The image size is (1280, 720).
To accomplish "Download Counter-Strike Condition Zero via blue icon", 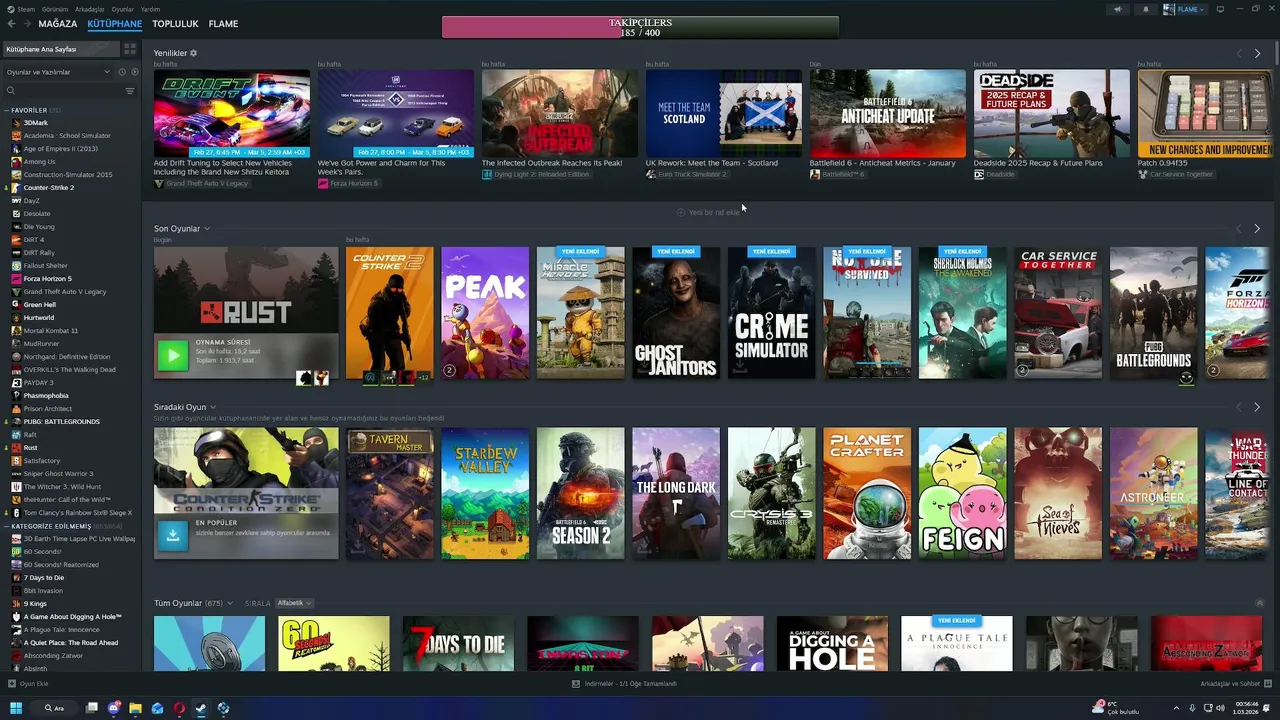I will (x=172, y=535).
